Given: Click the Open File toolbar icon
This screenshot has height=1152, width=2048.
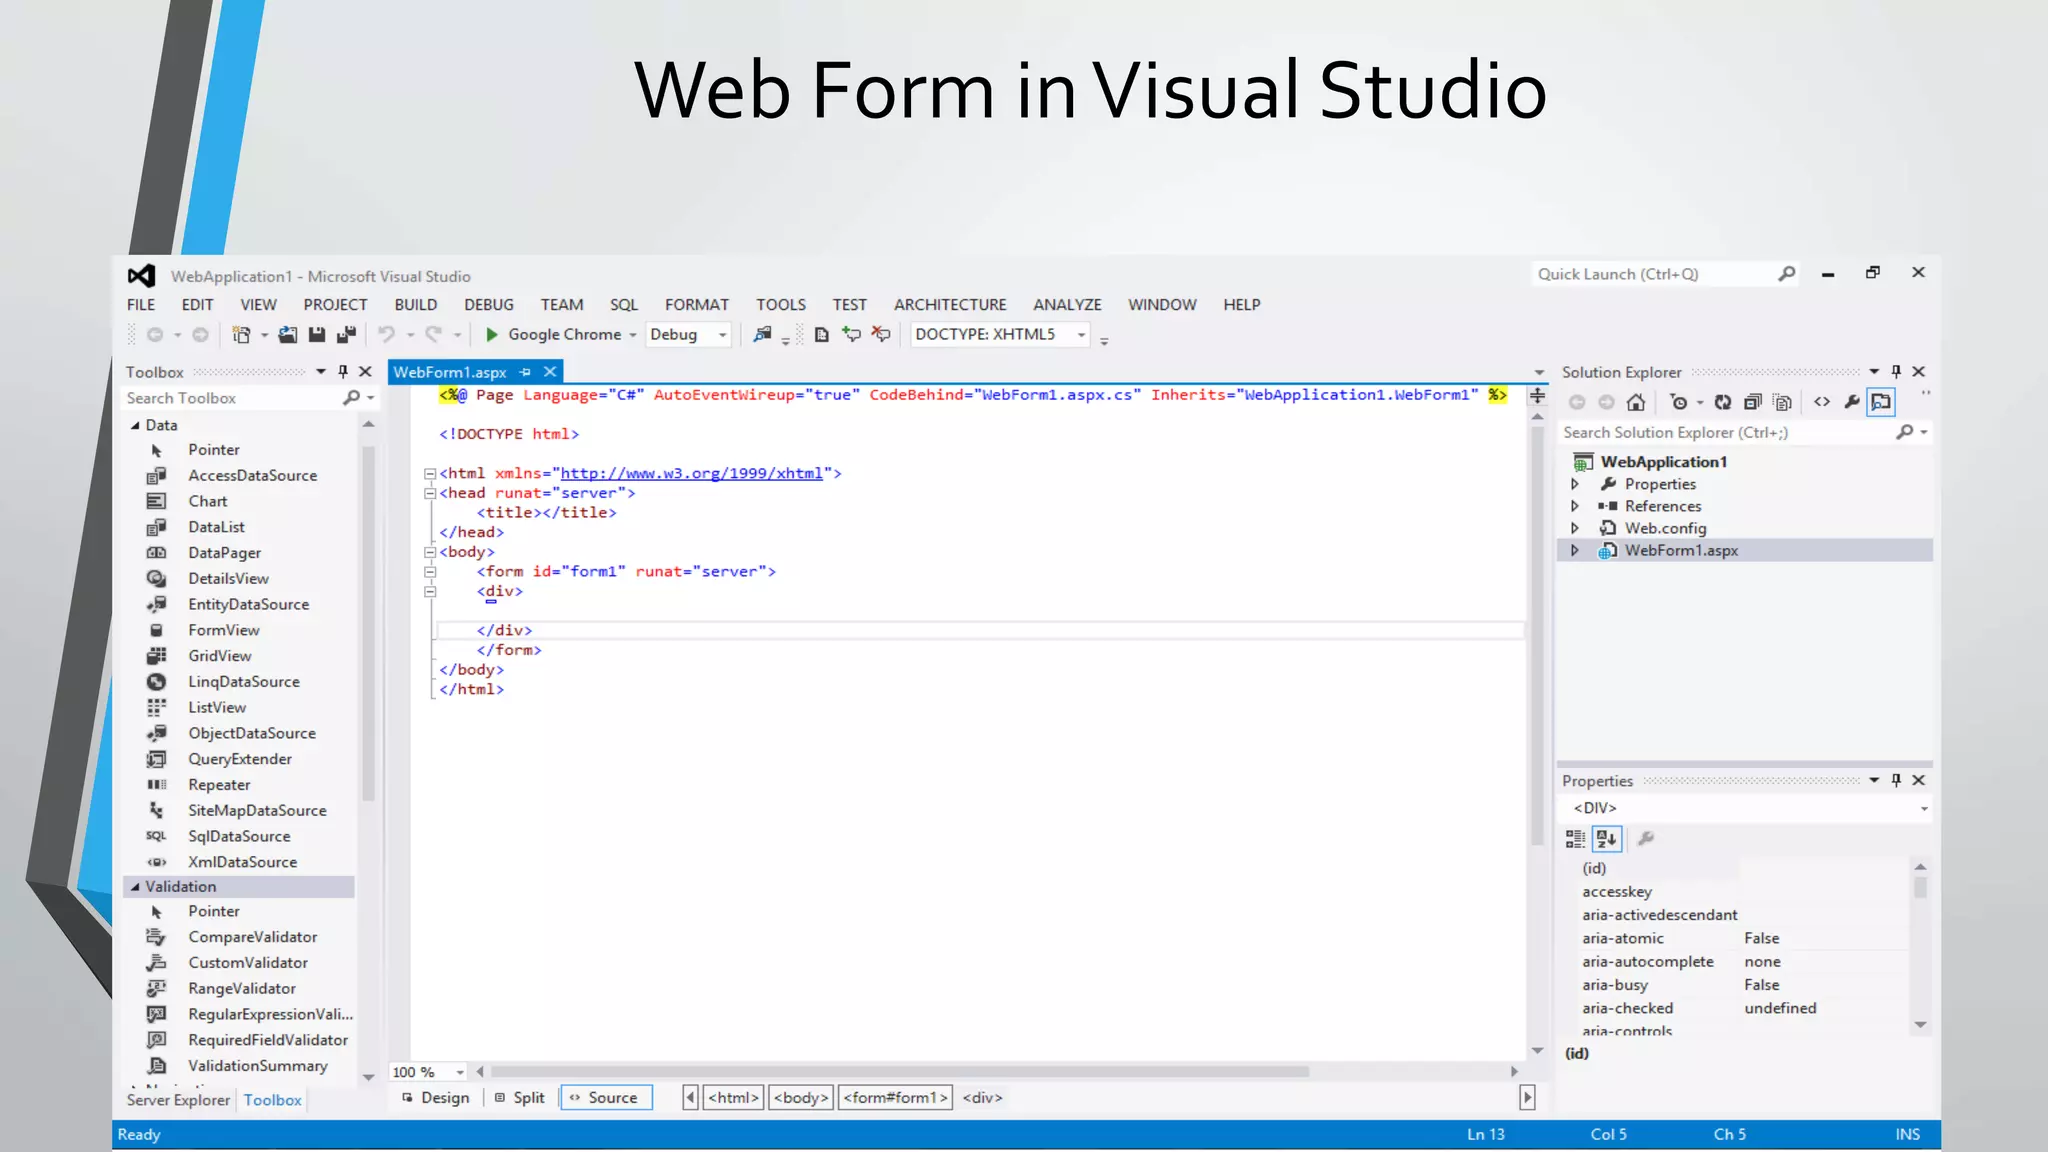Looking at the screenshot, I should [x=287, y=335].
